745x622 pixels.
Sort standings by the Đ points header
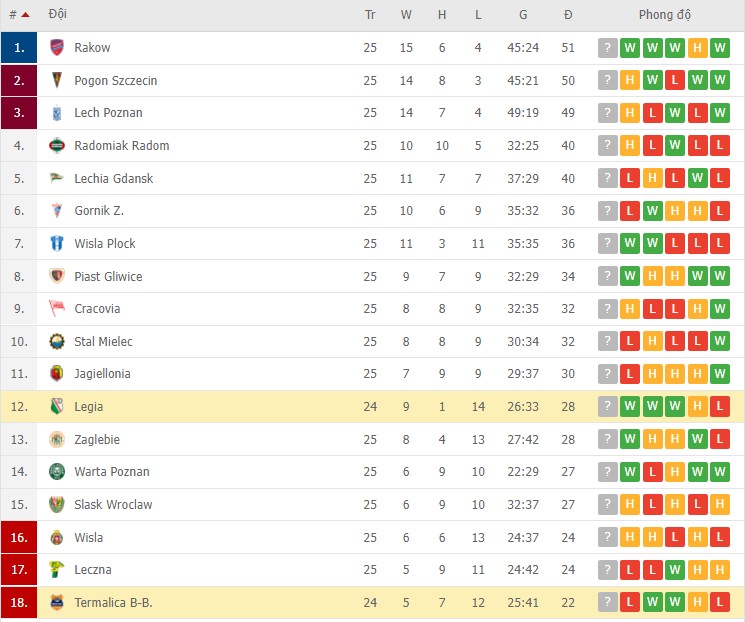568,15
